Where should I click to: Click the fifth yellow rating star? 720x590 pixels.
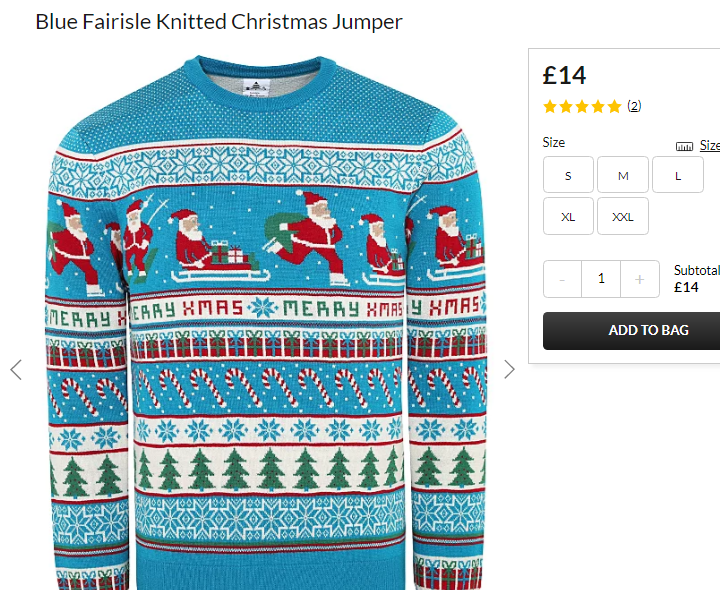click(614, 107)
